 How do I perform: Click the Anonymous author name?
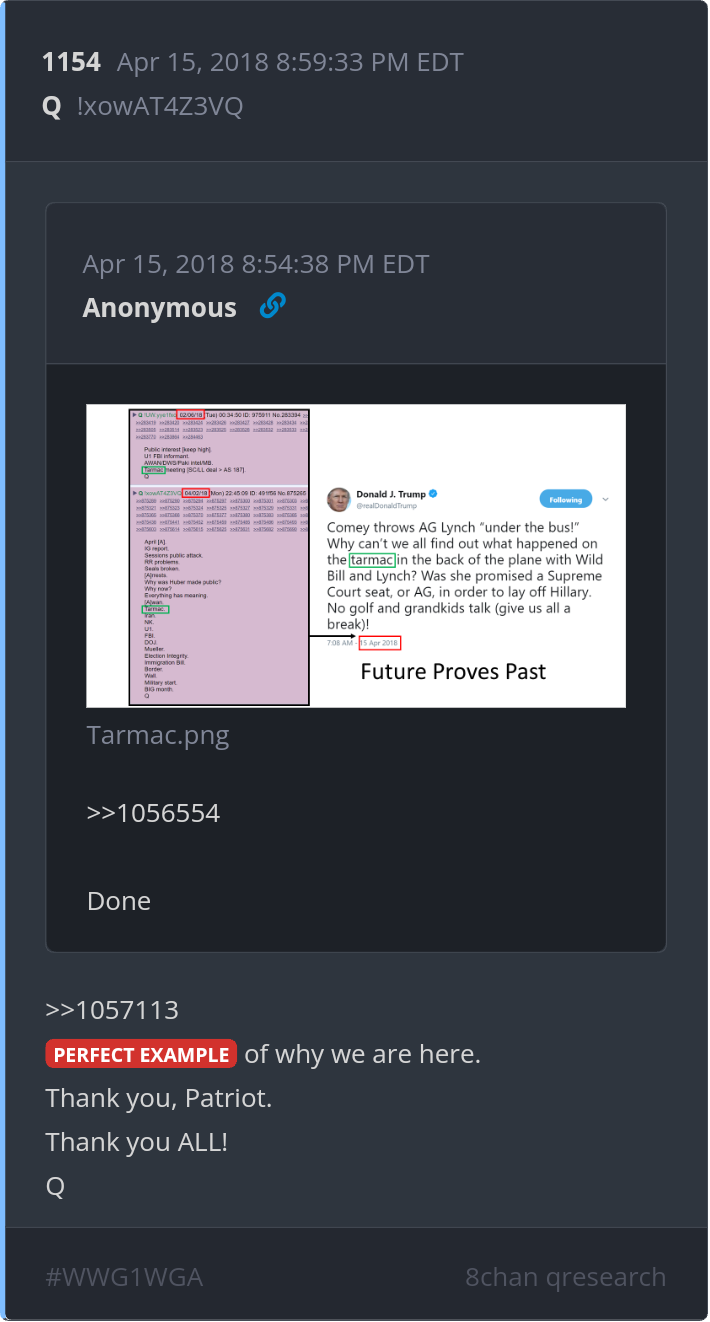point(160,307)
